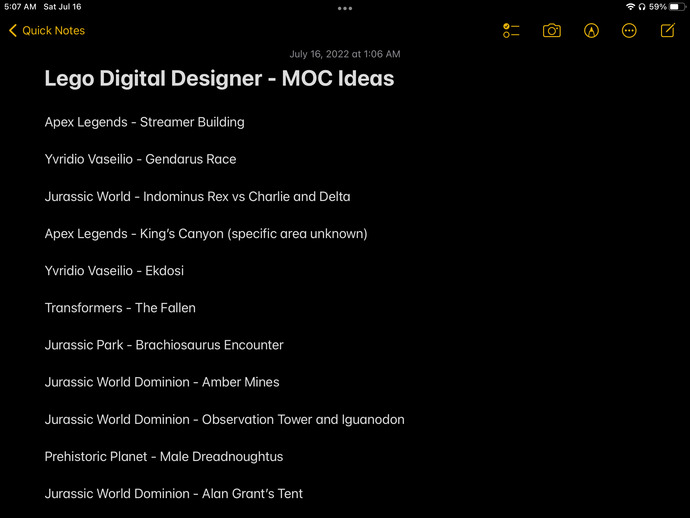Screen dimensions: 690x518
Task: Tap the multitasking three-dots control
Action: coord(345,8)
